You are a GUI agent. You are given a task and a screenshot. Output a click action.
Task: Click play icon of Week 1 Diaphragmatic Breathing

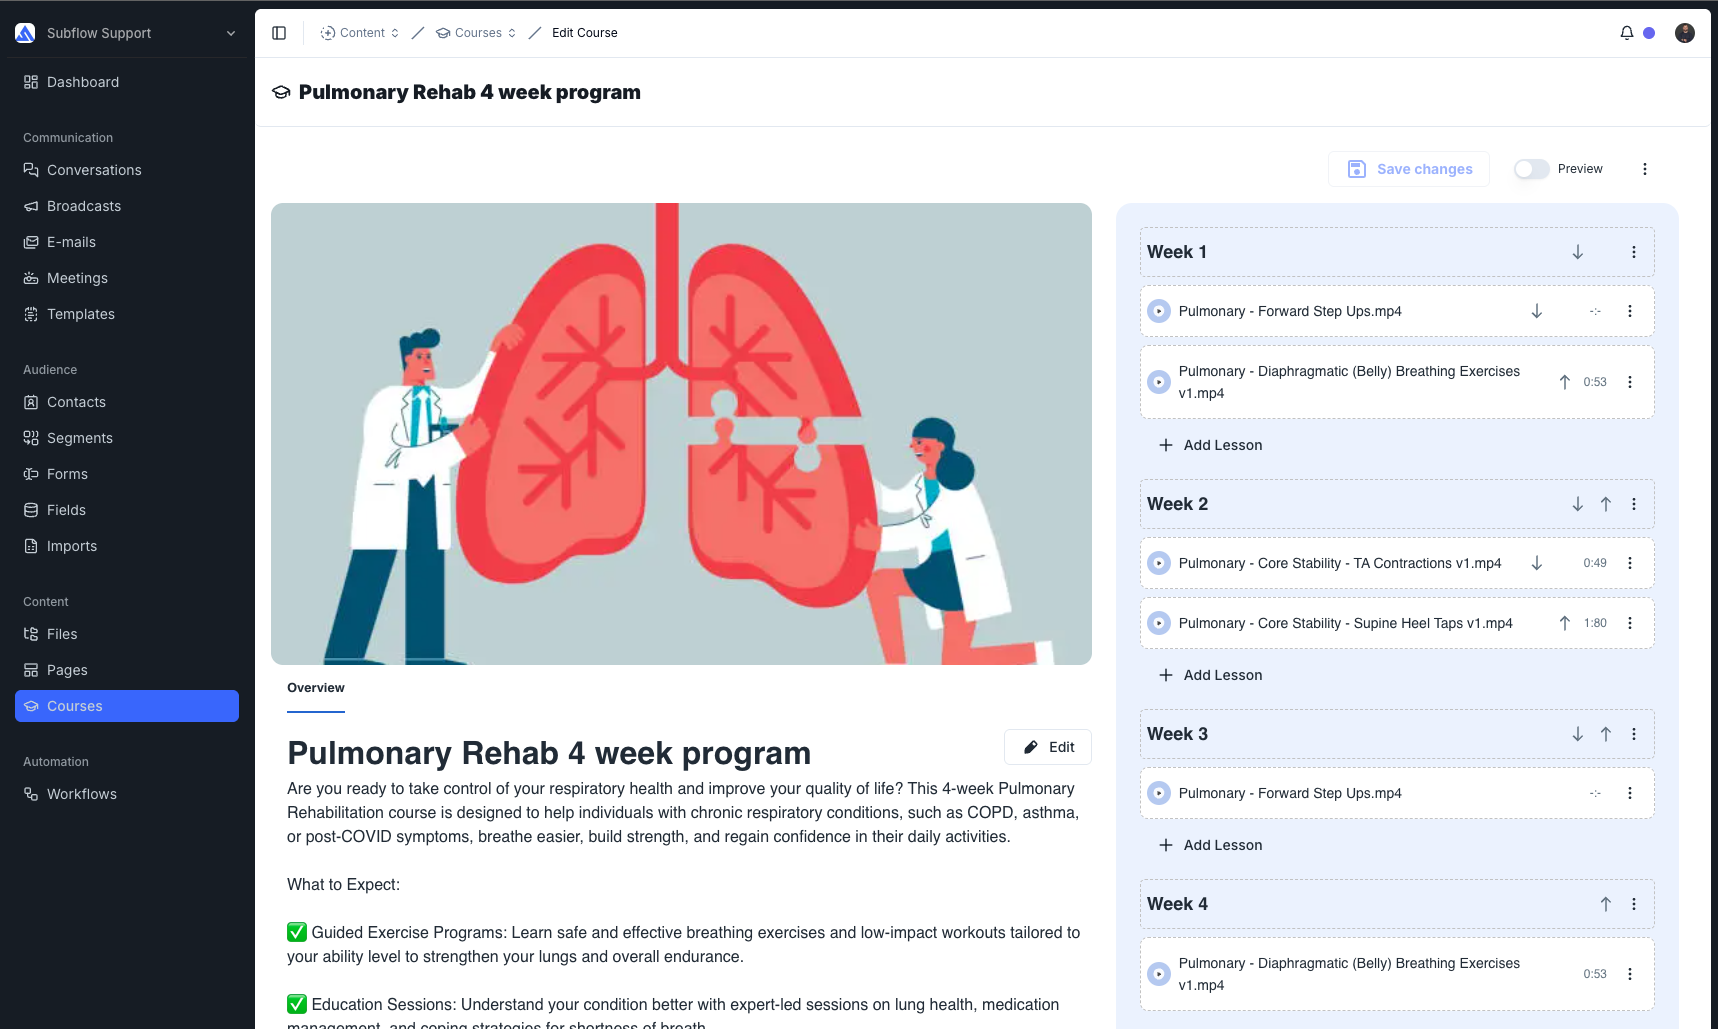click(x=1159, y=382)
